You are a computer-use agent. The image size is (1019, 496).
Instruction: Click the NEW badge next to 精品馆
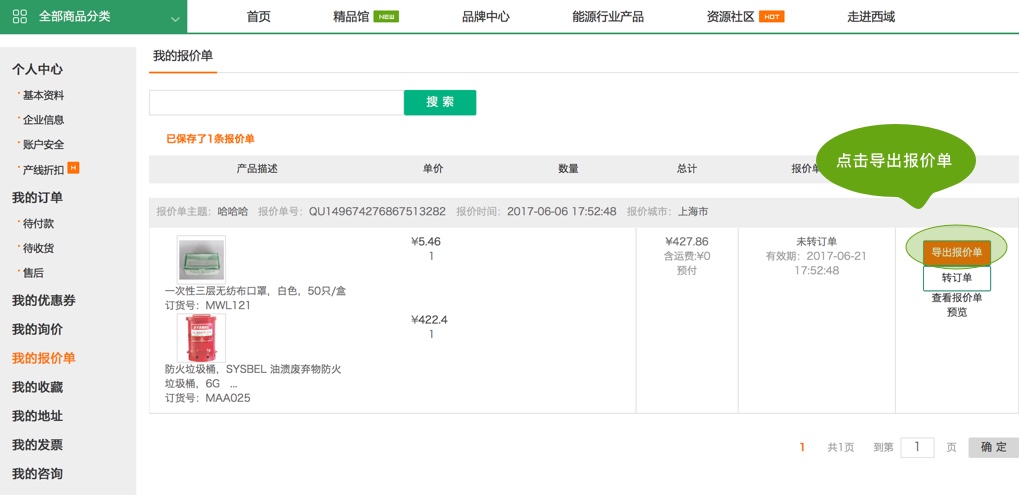pos(386,17)
